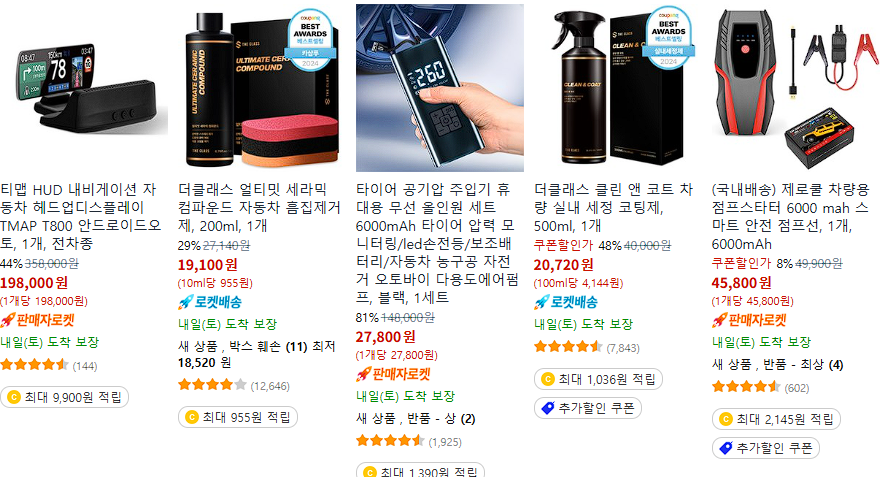Viewport: 885px width, 477px height.
Task: Click 추가할인 쿠폰 under the Clean & Coat product
Action: coord(588,408)
